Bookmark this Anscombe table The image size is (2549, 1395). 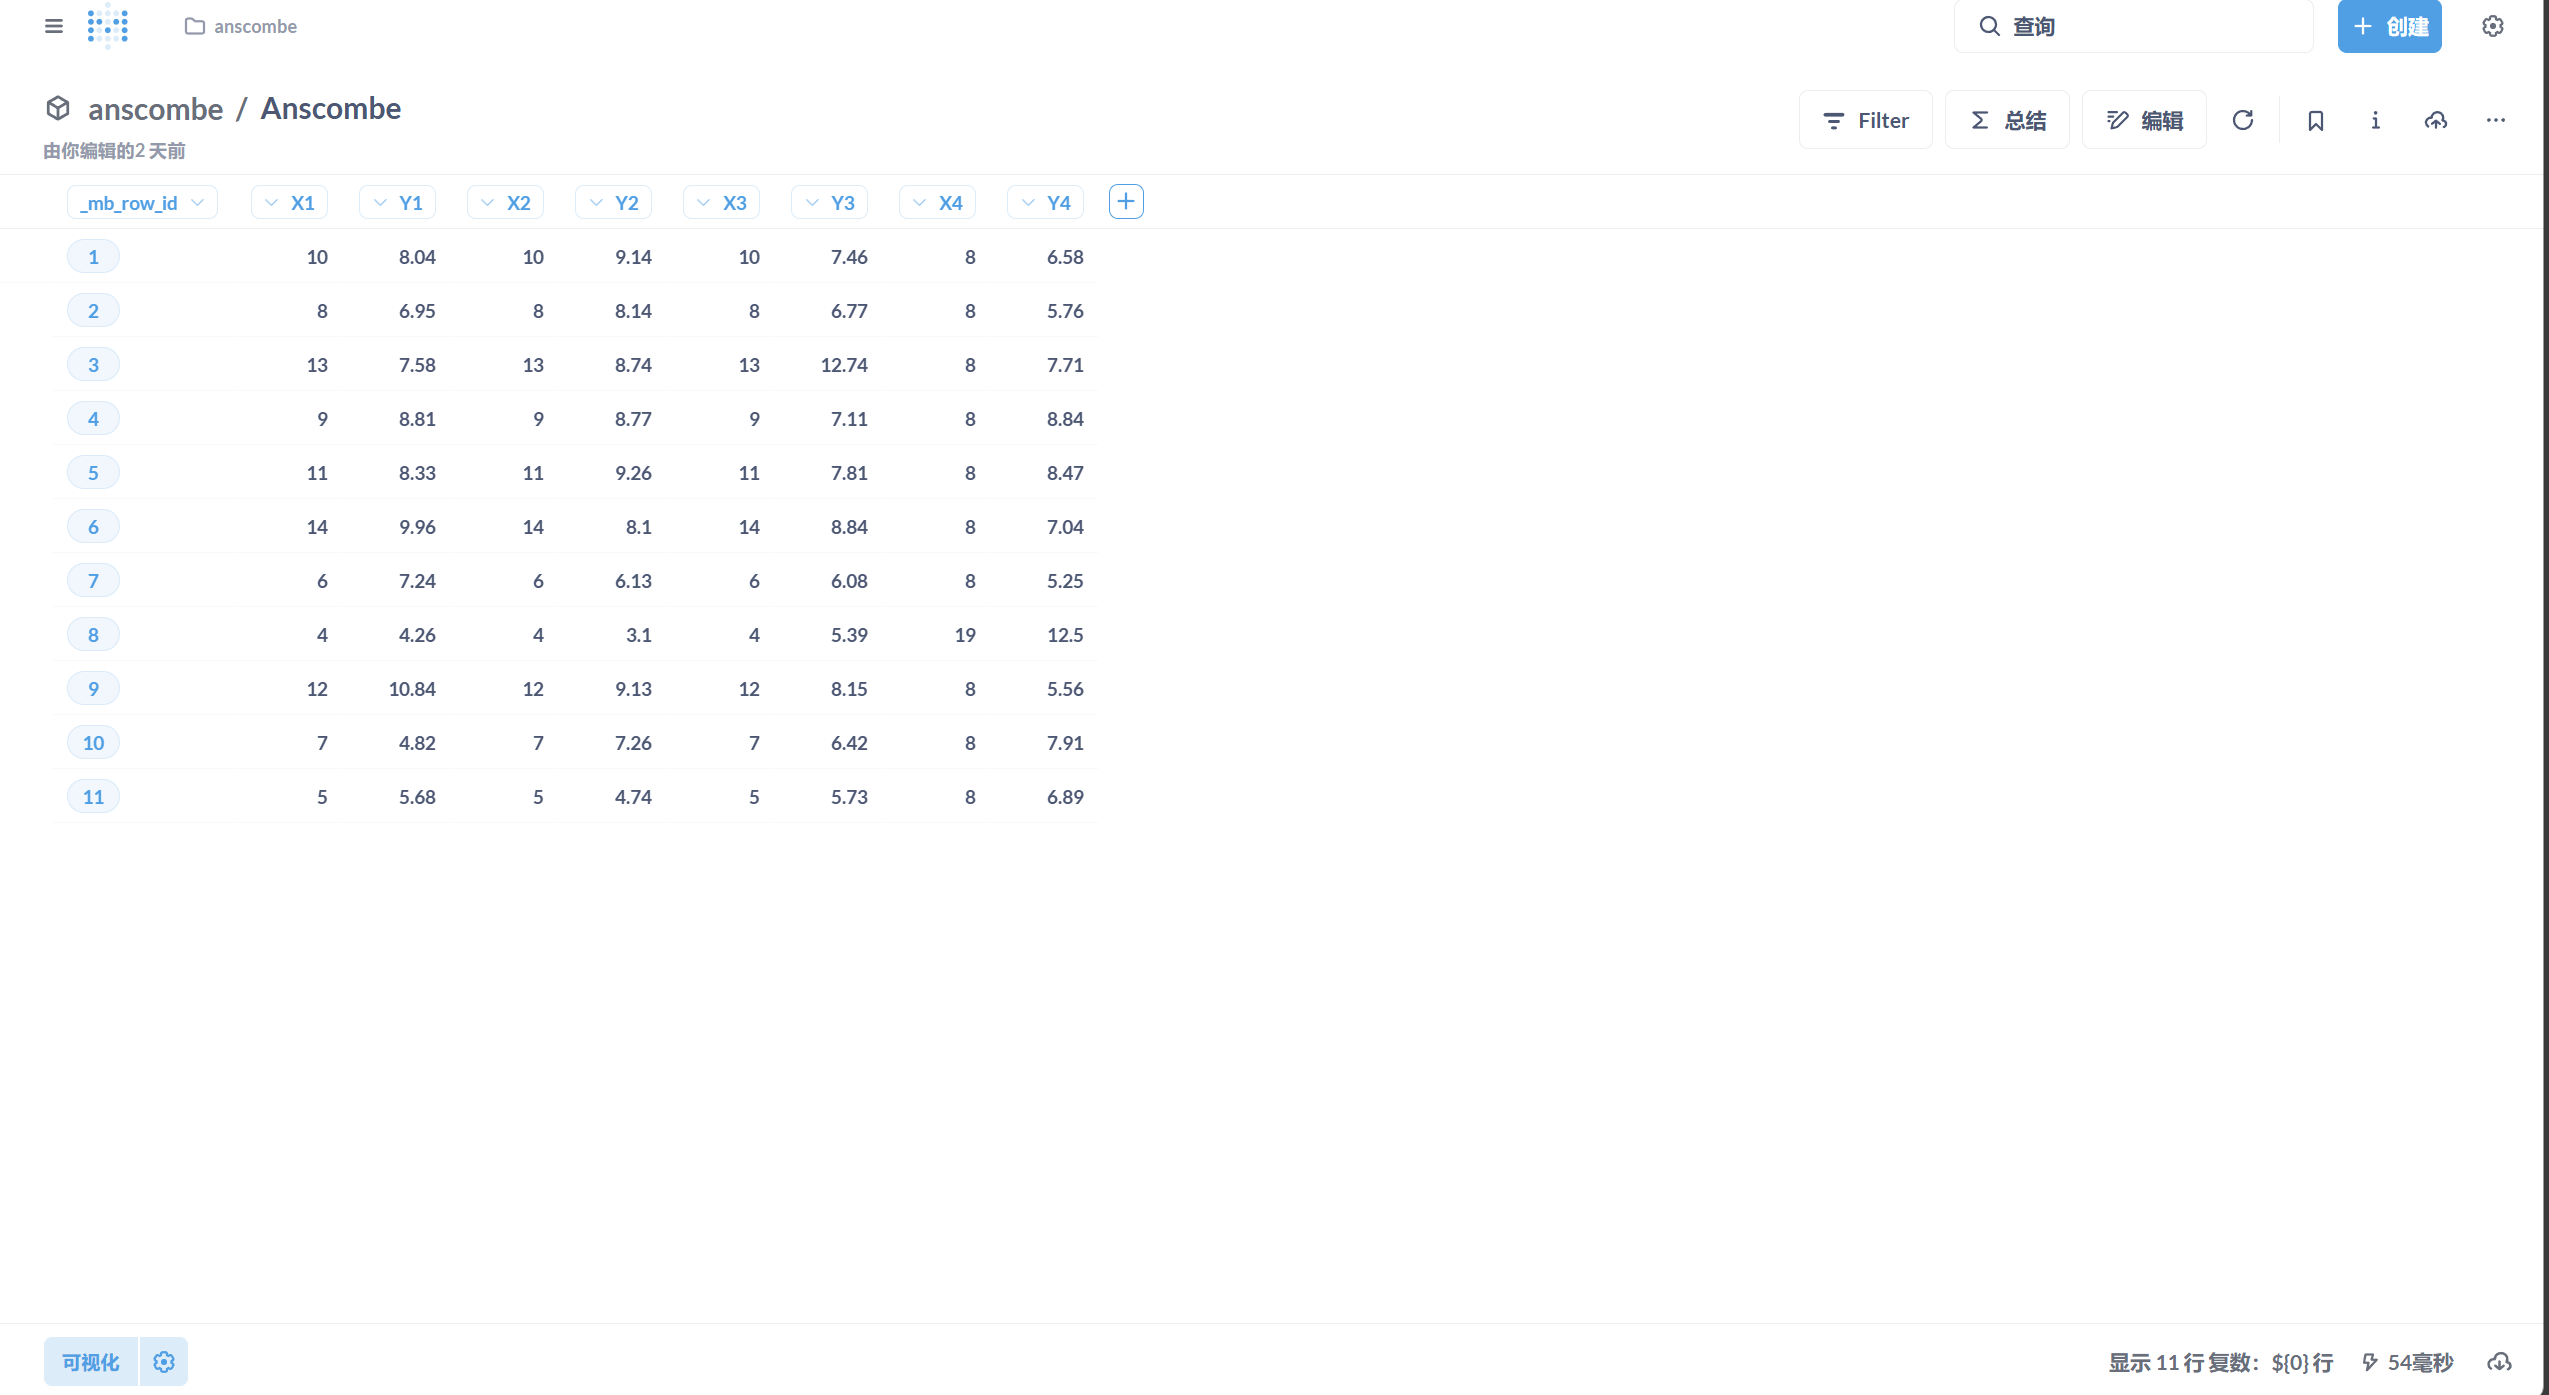(2315, 120)
